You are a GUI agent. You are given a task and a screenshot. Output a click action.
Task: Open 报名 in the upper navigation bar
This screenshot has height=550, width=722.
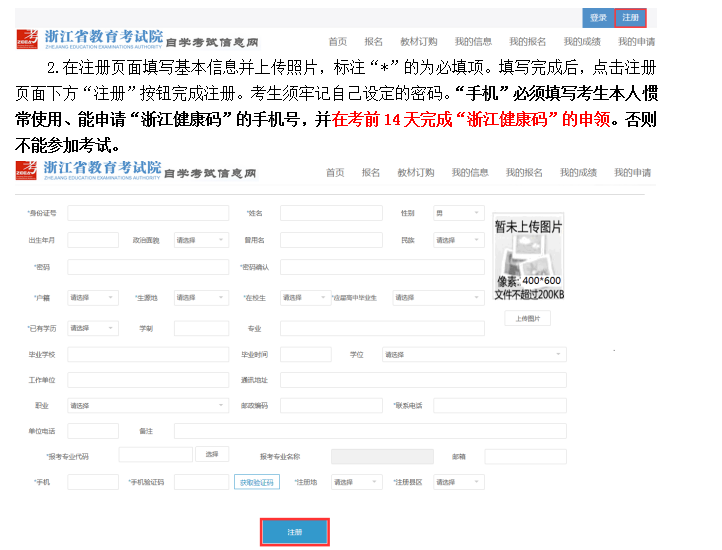(373, 42)
